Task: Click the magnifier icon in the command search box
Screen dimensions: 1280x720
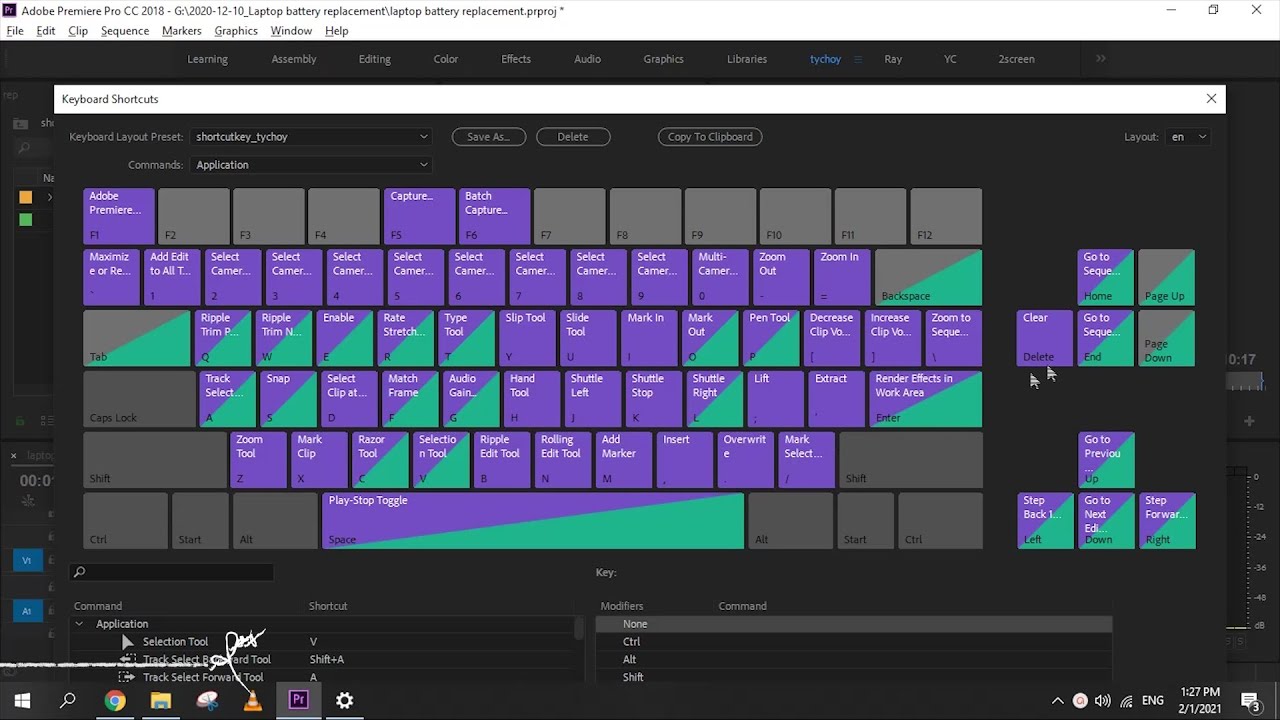Action: 79,572
